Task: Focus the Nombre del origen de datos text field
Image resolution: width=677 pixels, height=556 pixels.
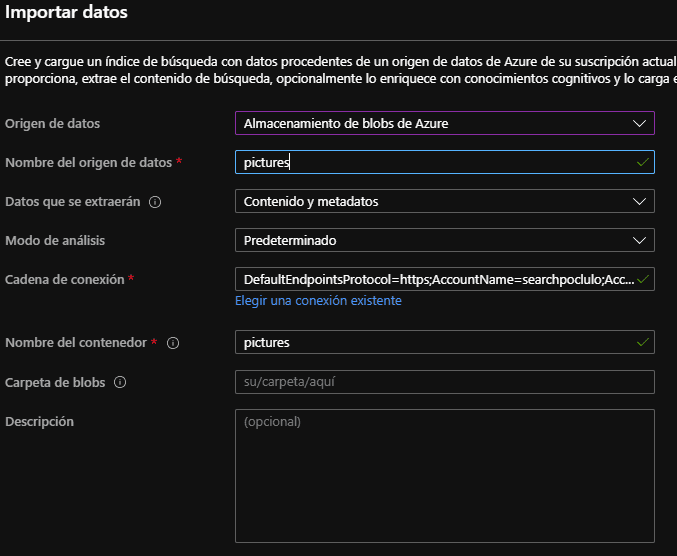Action: point(445,162)
